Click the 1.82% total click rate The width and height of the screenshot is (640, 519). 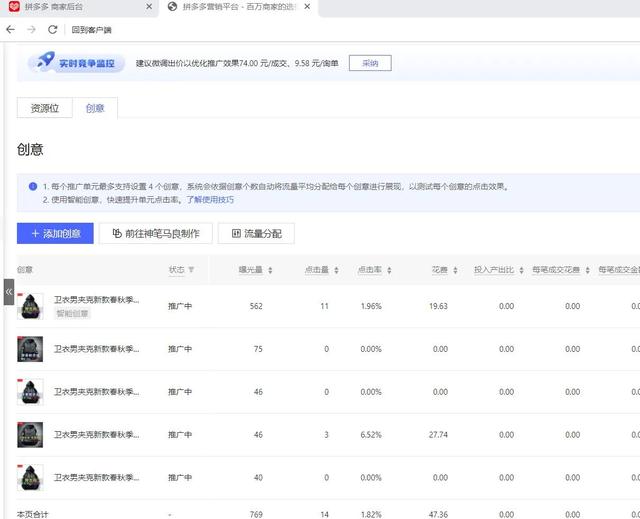tap(371, 514)
